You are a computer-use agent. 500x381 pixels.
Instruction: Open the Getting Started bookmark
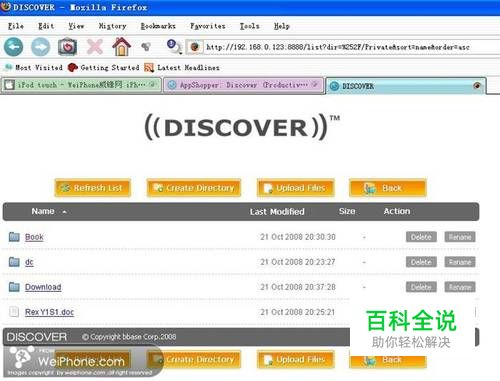click(104, 68)
